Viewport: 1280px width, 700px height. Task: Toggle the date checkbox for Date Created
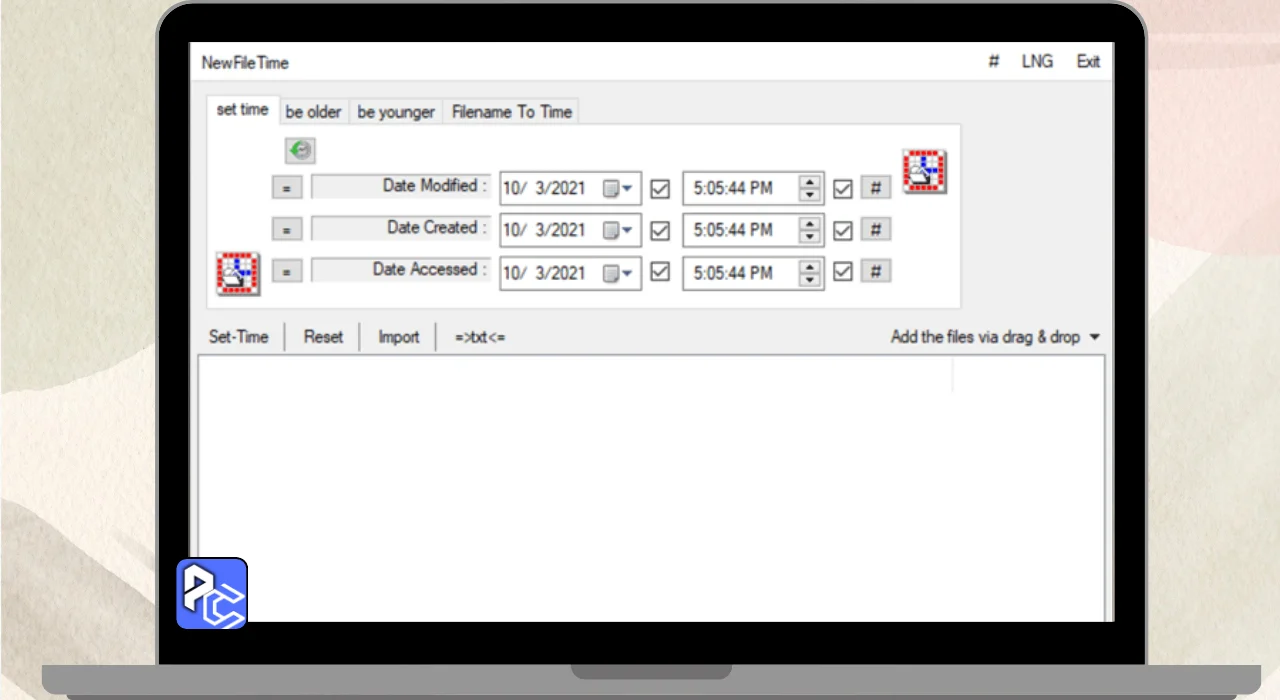(660, 230)
